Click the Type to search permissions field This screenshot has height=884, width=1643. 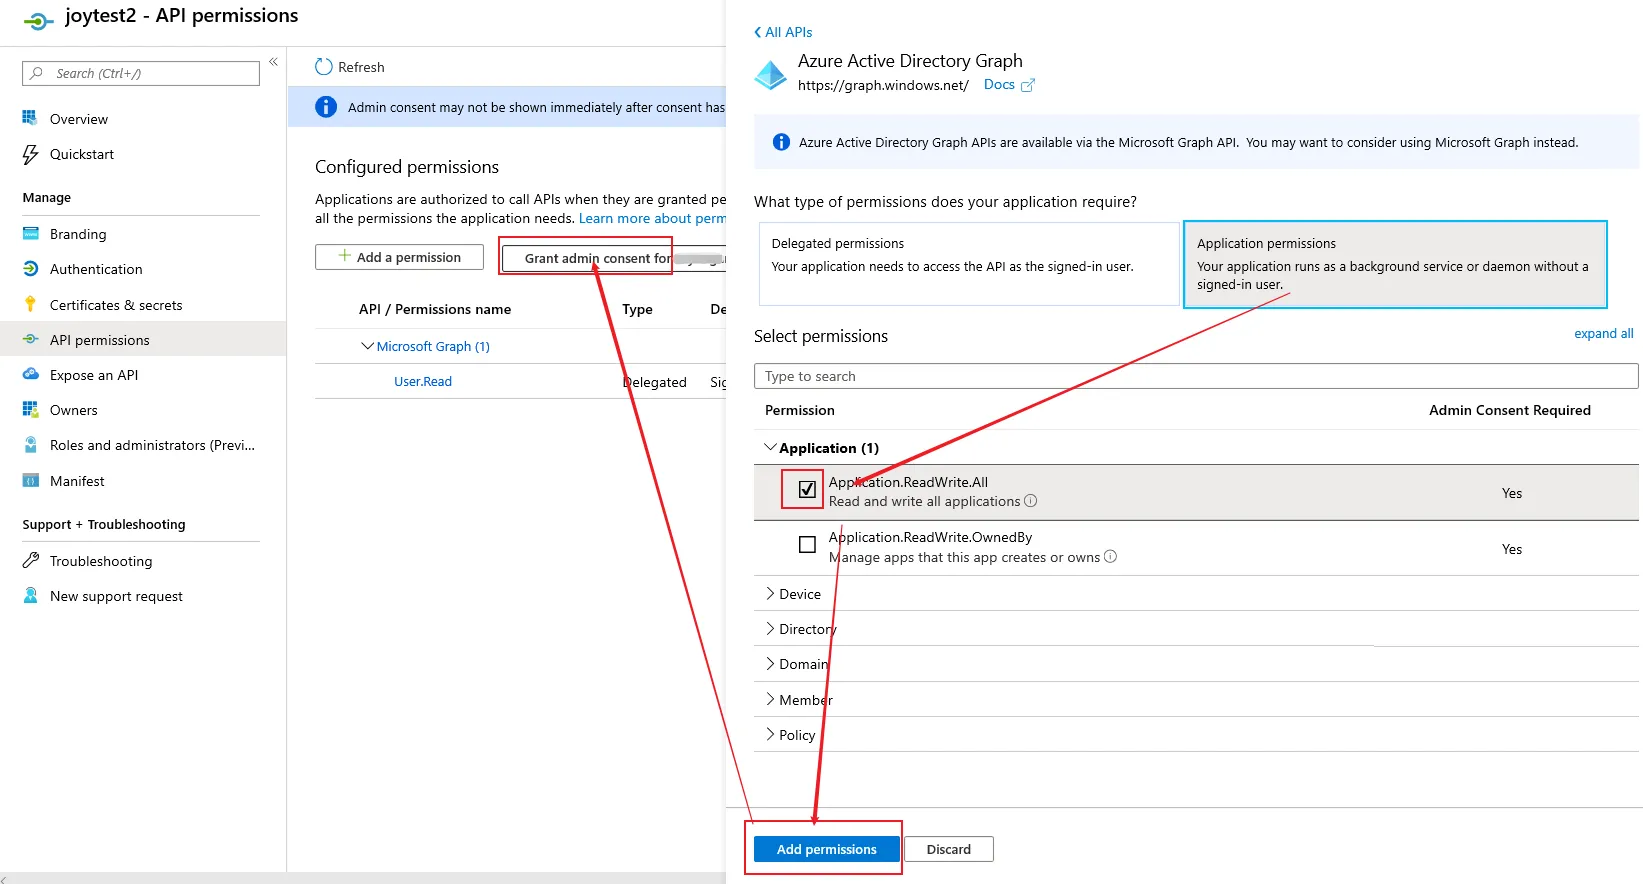pyautogui.click(x=1196, y=376)
